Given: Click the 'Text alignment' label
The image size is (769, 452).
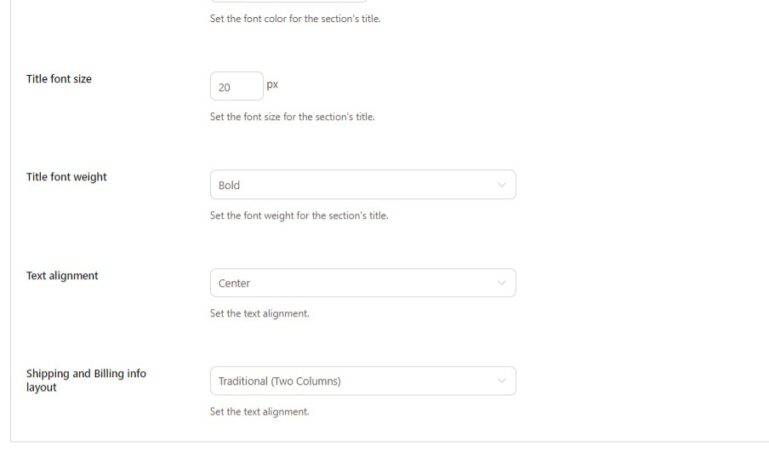Looking at the screenshot, I should (x=62, y=276).
